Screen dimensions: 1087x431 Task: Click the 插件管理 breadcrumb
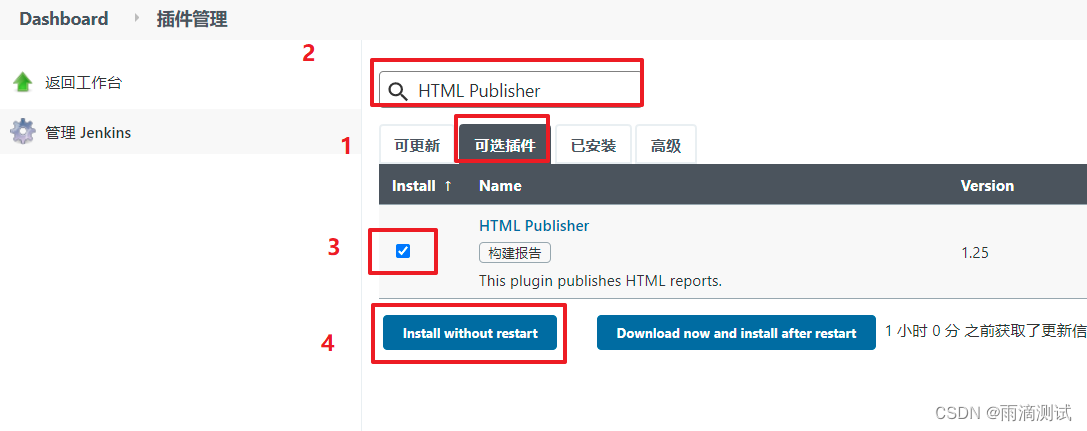coord(192,19)
